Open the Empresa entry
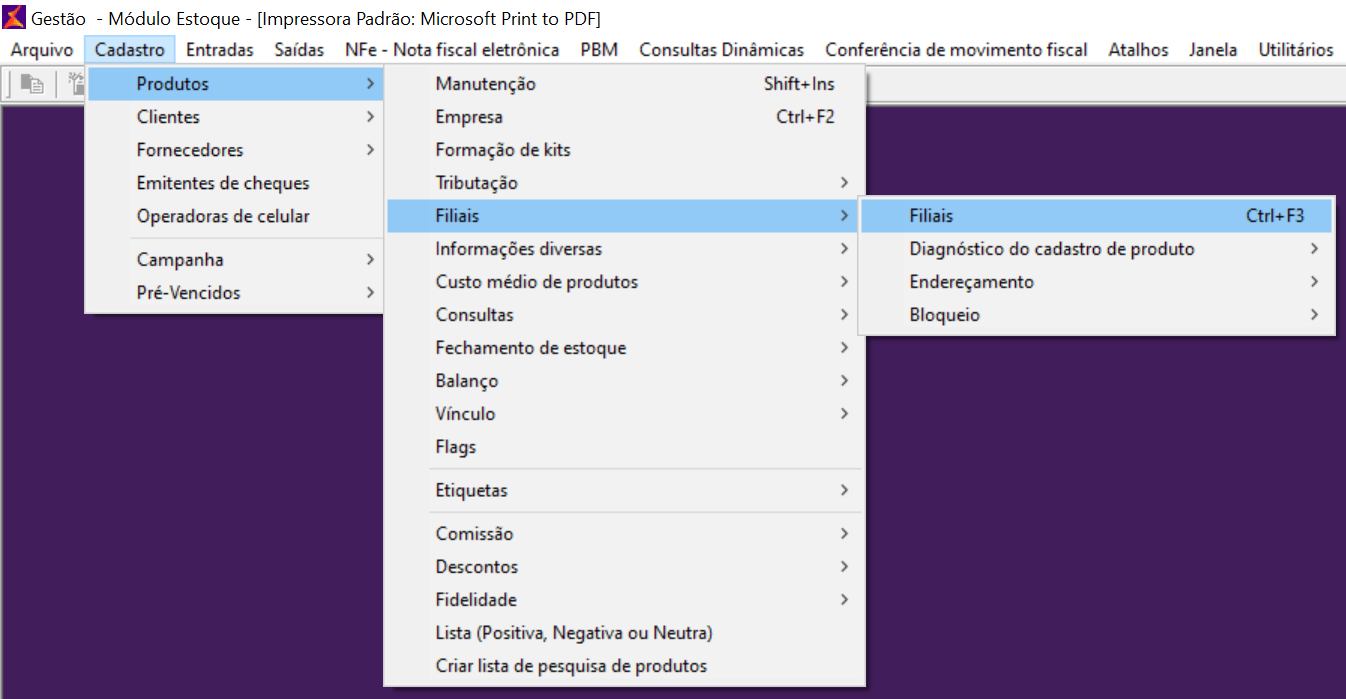The width and height of the screenshot is (1346, 699). (469, 117)
